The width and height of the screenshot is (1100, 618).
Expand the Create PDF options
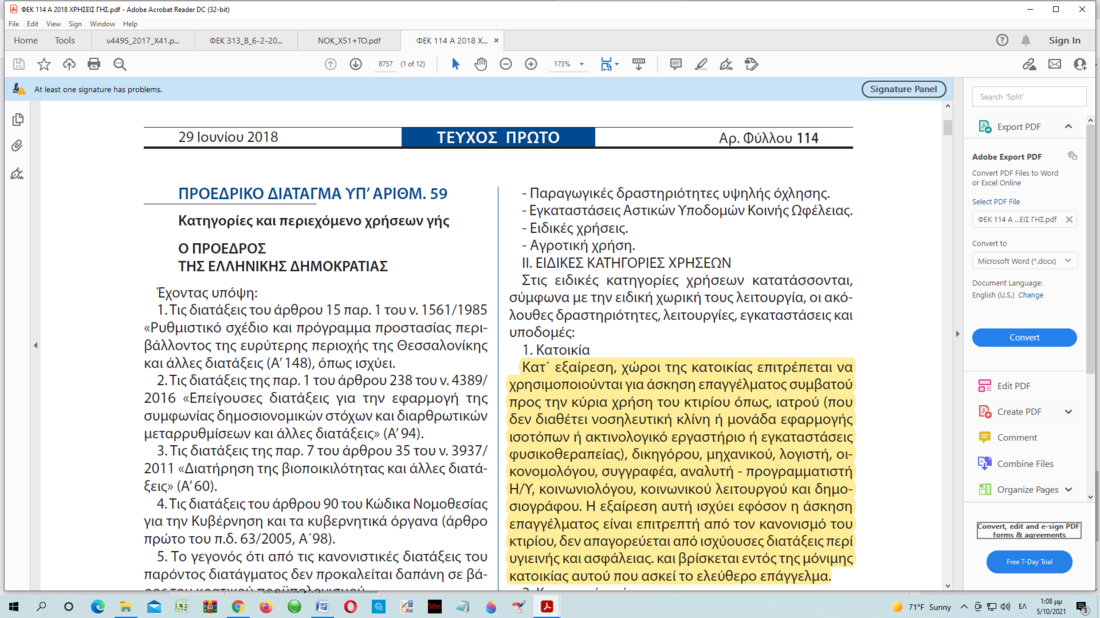tap(1068, 412)
